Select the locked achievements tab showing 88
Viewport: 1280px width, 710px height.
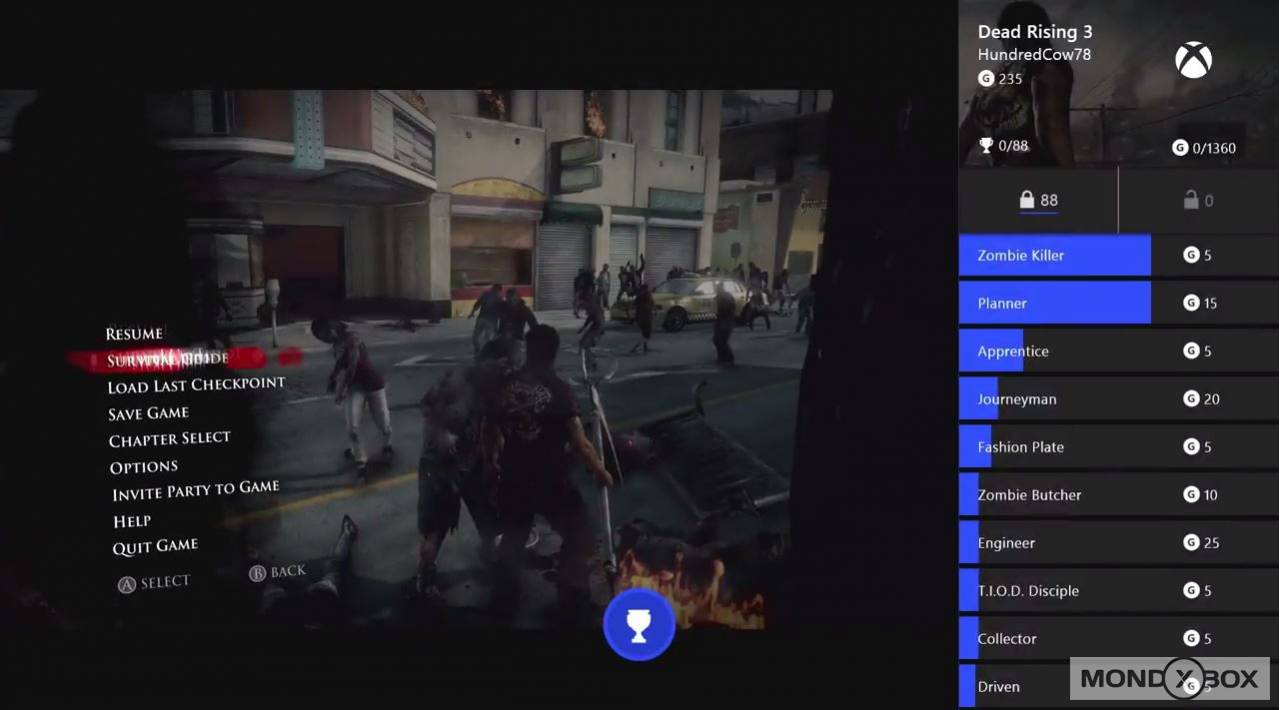1038,200
